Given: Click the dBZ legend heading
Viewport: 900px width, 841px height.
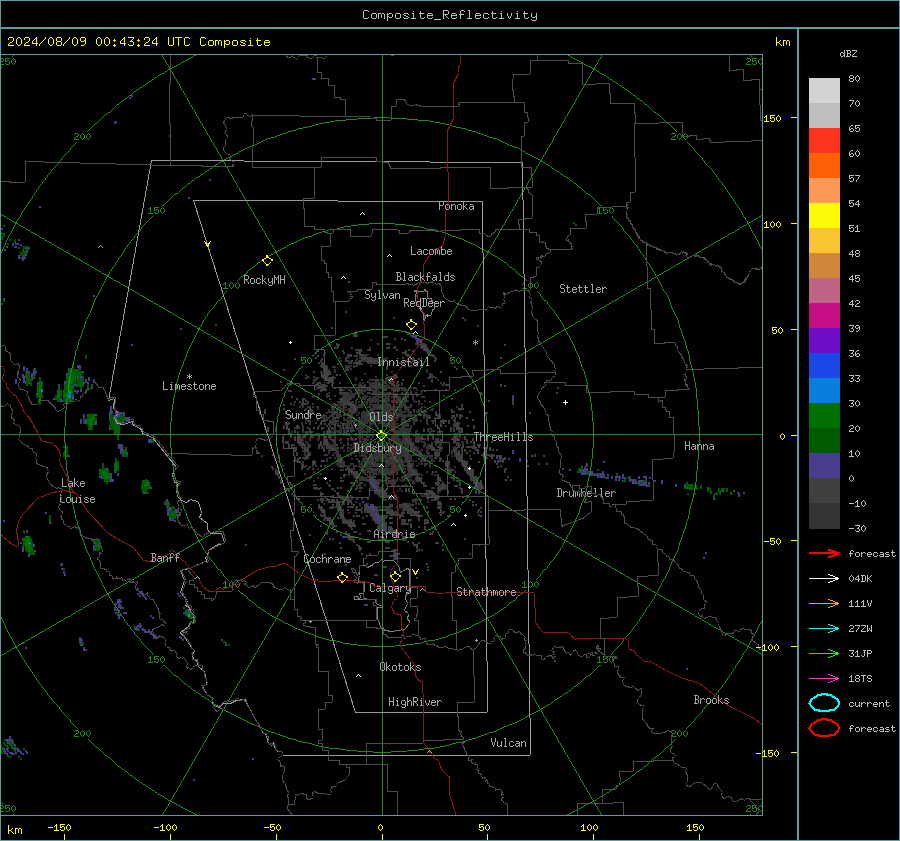Looking at the screenshot, I should tap(848, 53).
